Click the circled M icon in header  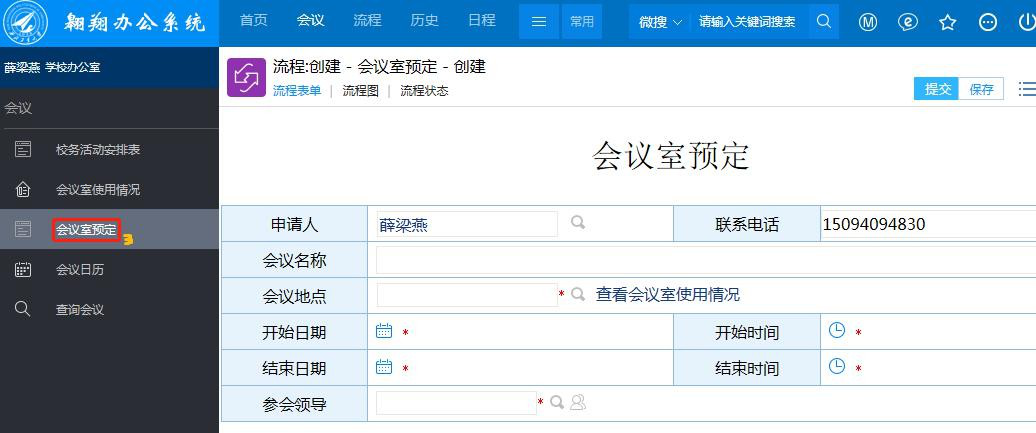(x=868, y=22)
